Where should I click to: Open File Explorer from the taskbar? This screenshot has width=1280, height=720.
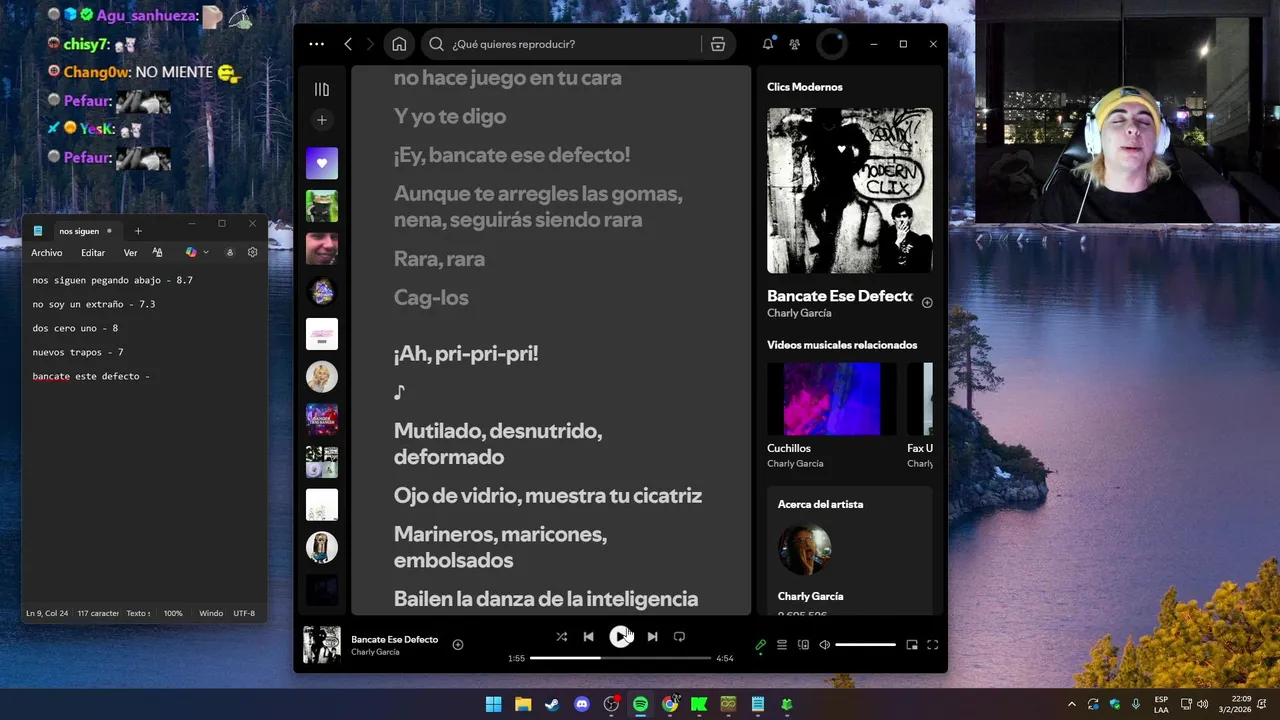[523, 704]
